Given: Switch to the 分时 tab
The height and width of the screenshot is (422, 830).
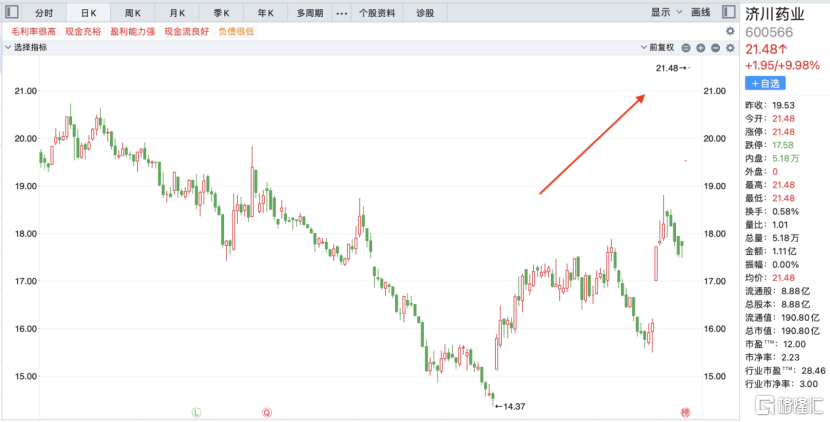Looking at the screenshot, I should 44,13.
